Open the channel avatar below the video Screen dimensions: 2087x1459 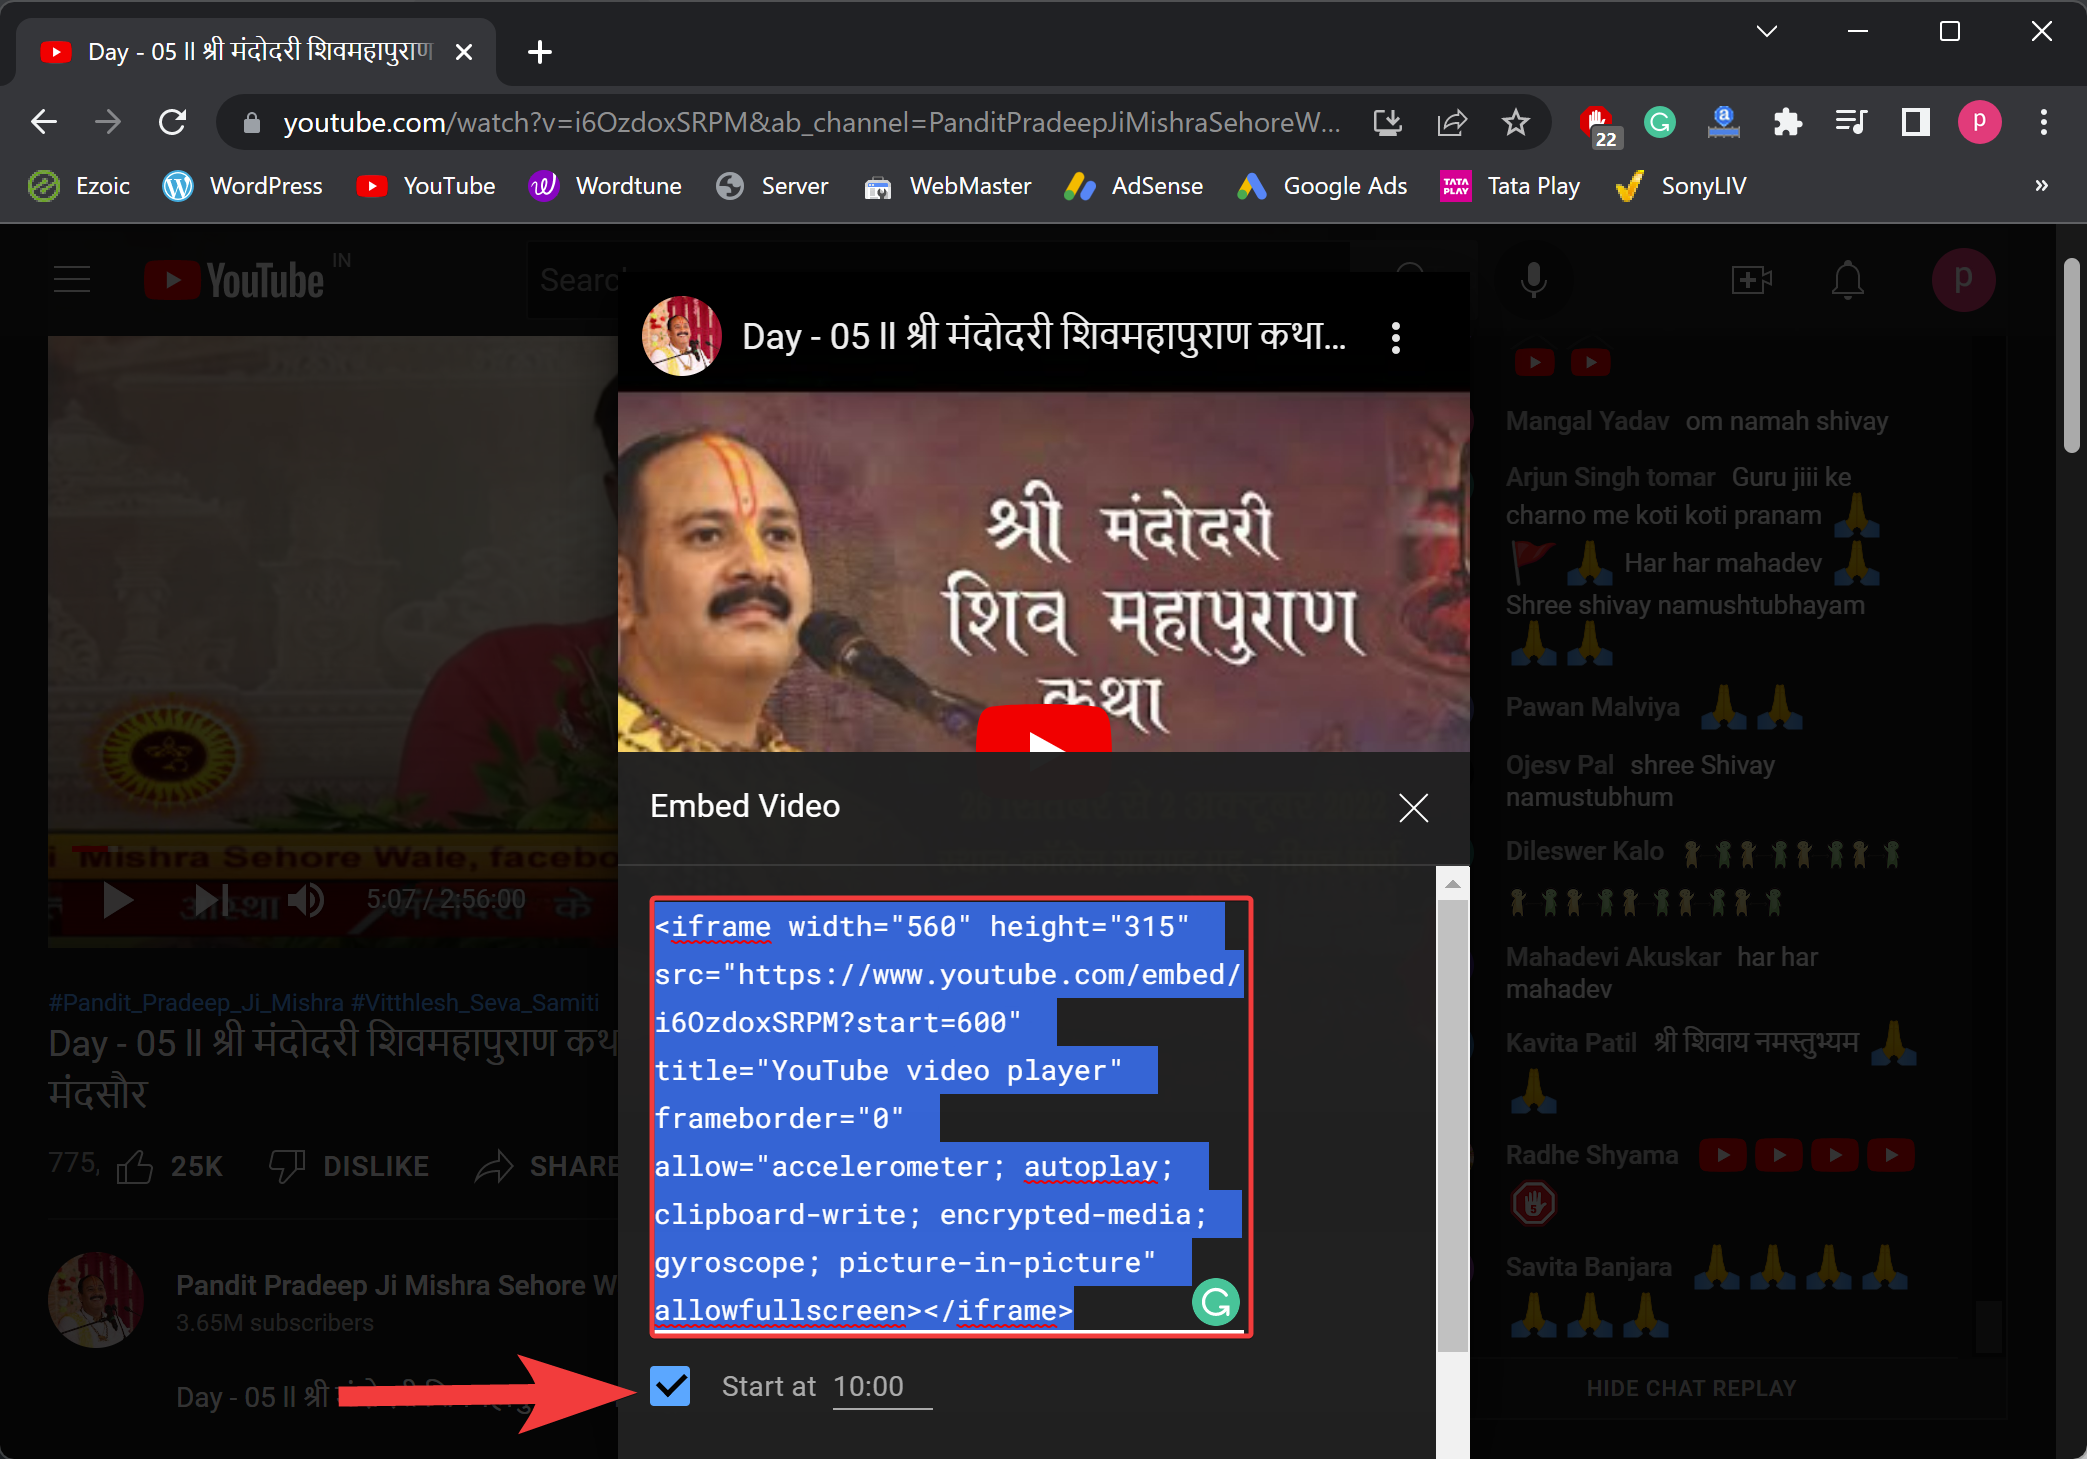96,1299
